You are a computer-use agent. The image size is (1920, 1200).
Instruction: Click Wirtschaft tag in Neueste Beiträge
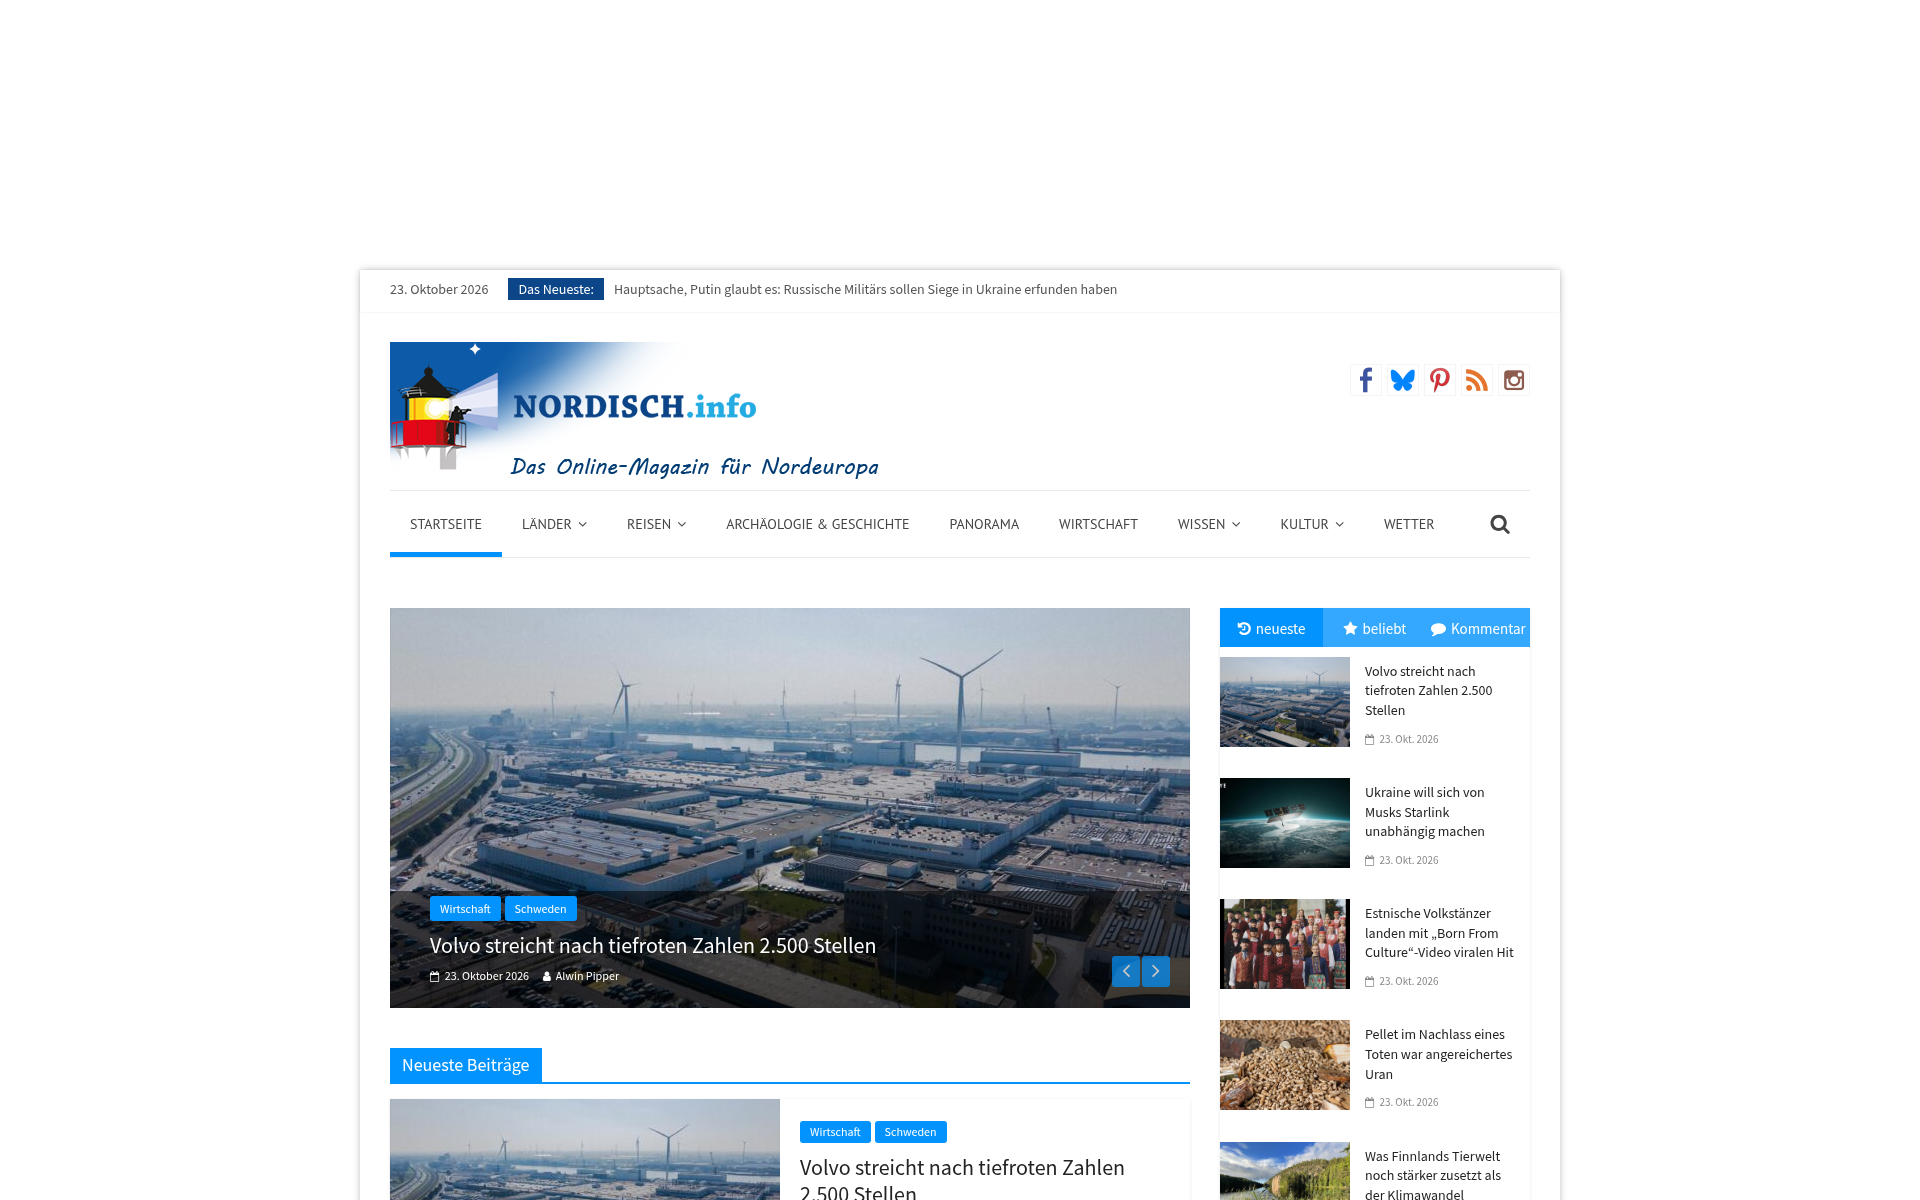pyautogui.click(x=835, y=1132)
